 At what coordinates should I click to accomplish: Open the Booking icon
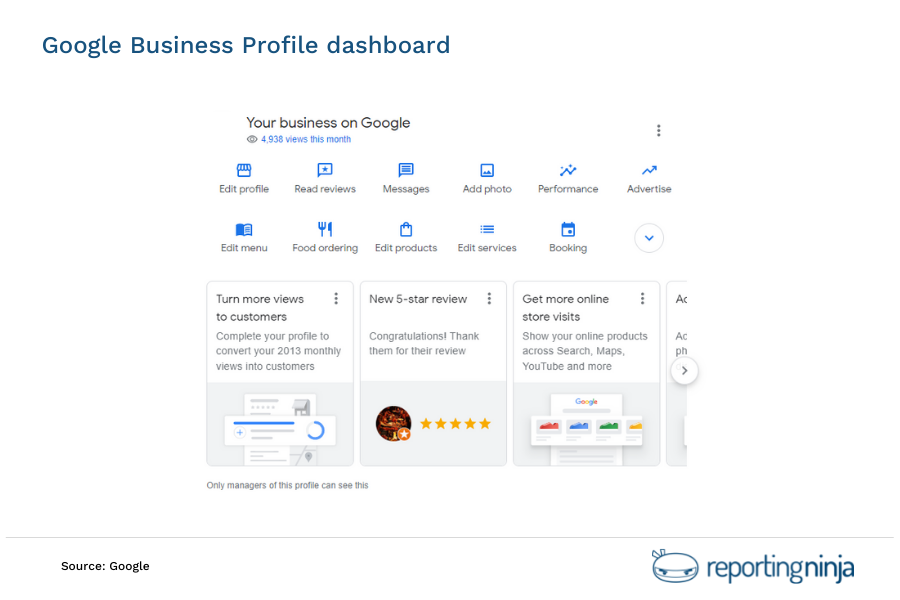(x=567, y=231)
